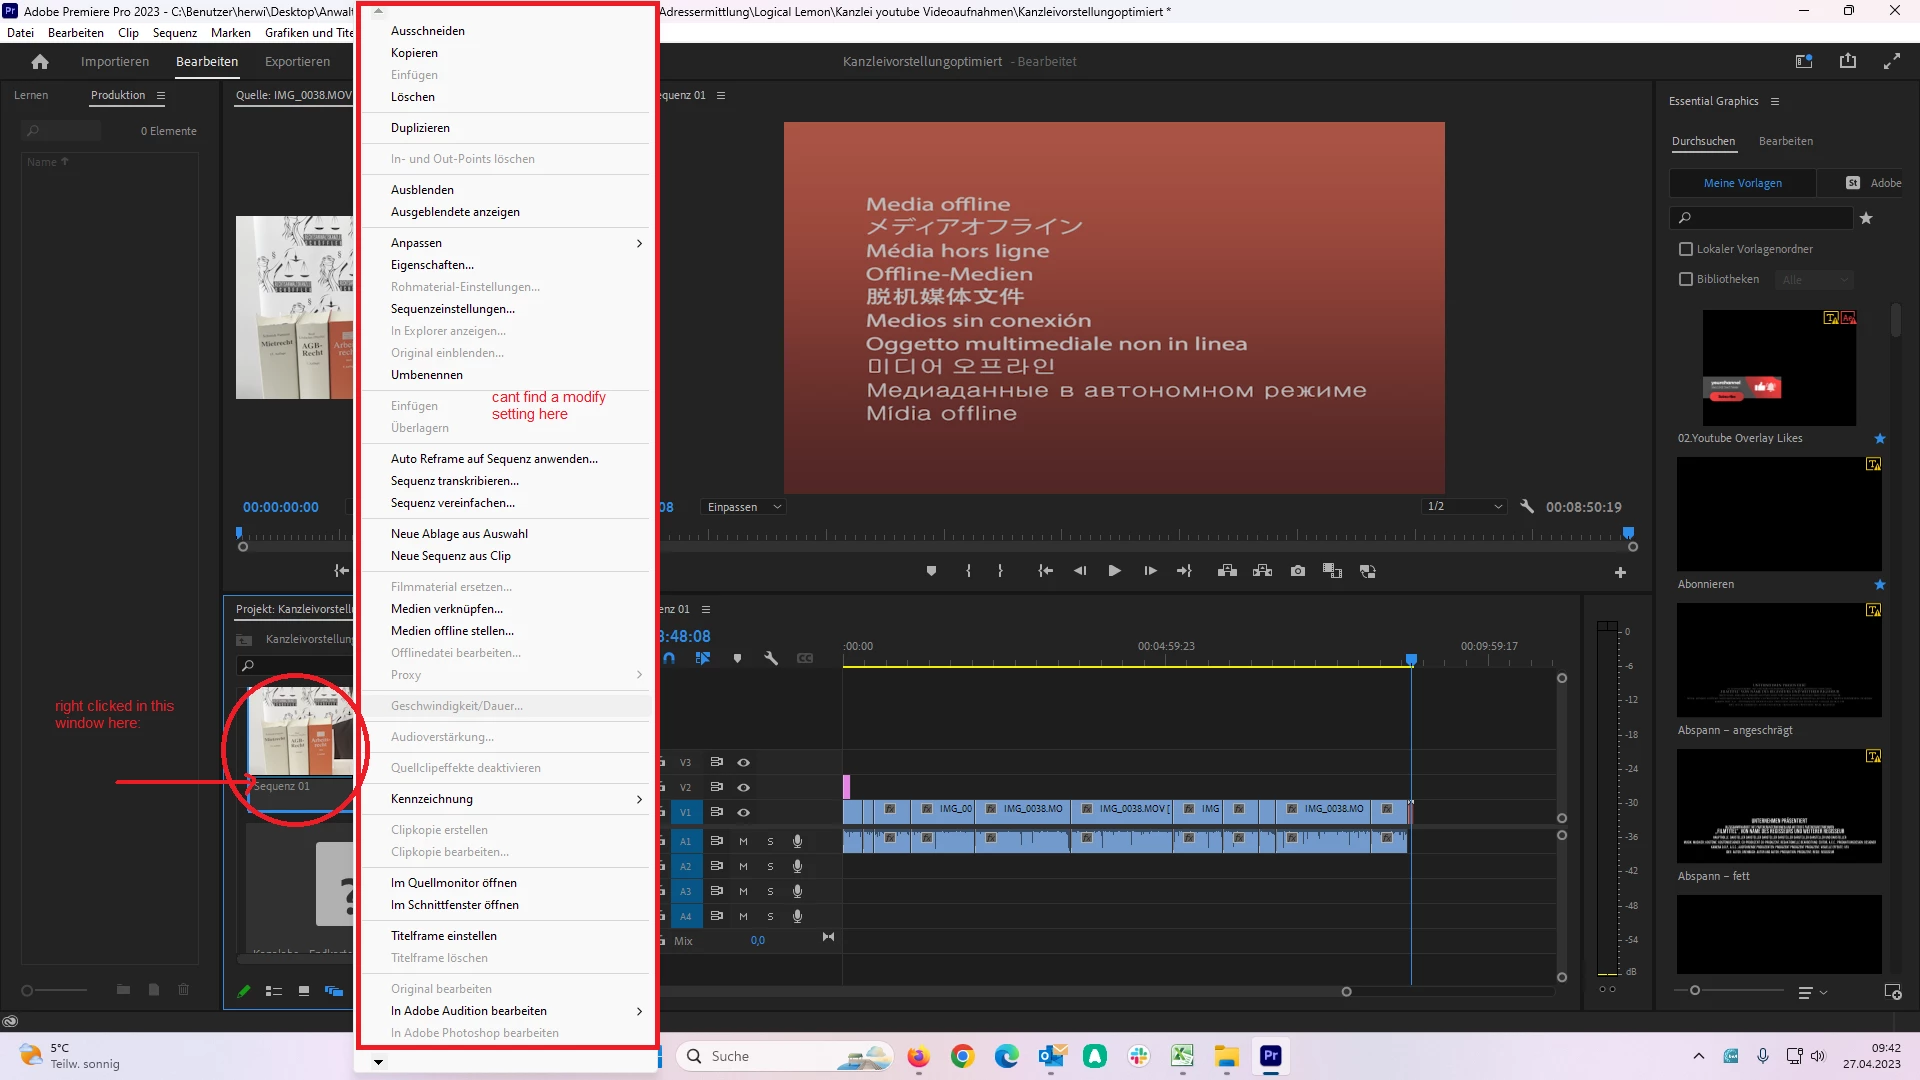The image size is (1920, 1080).
Task: Open the wrench settings icon beside duration
Action: point(1527,507)
